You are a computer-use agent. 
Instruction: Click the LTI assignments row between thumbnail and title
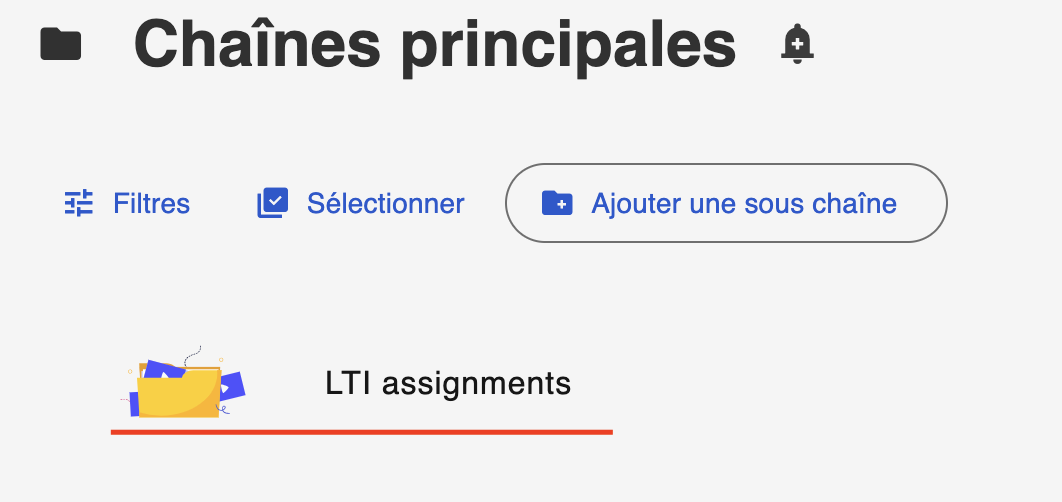point(285,385)
